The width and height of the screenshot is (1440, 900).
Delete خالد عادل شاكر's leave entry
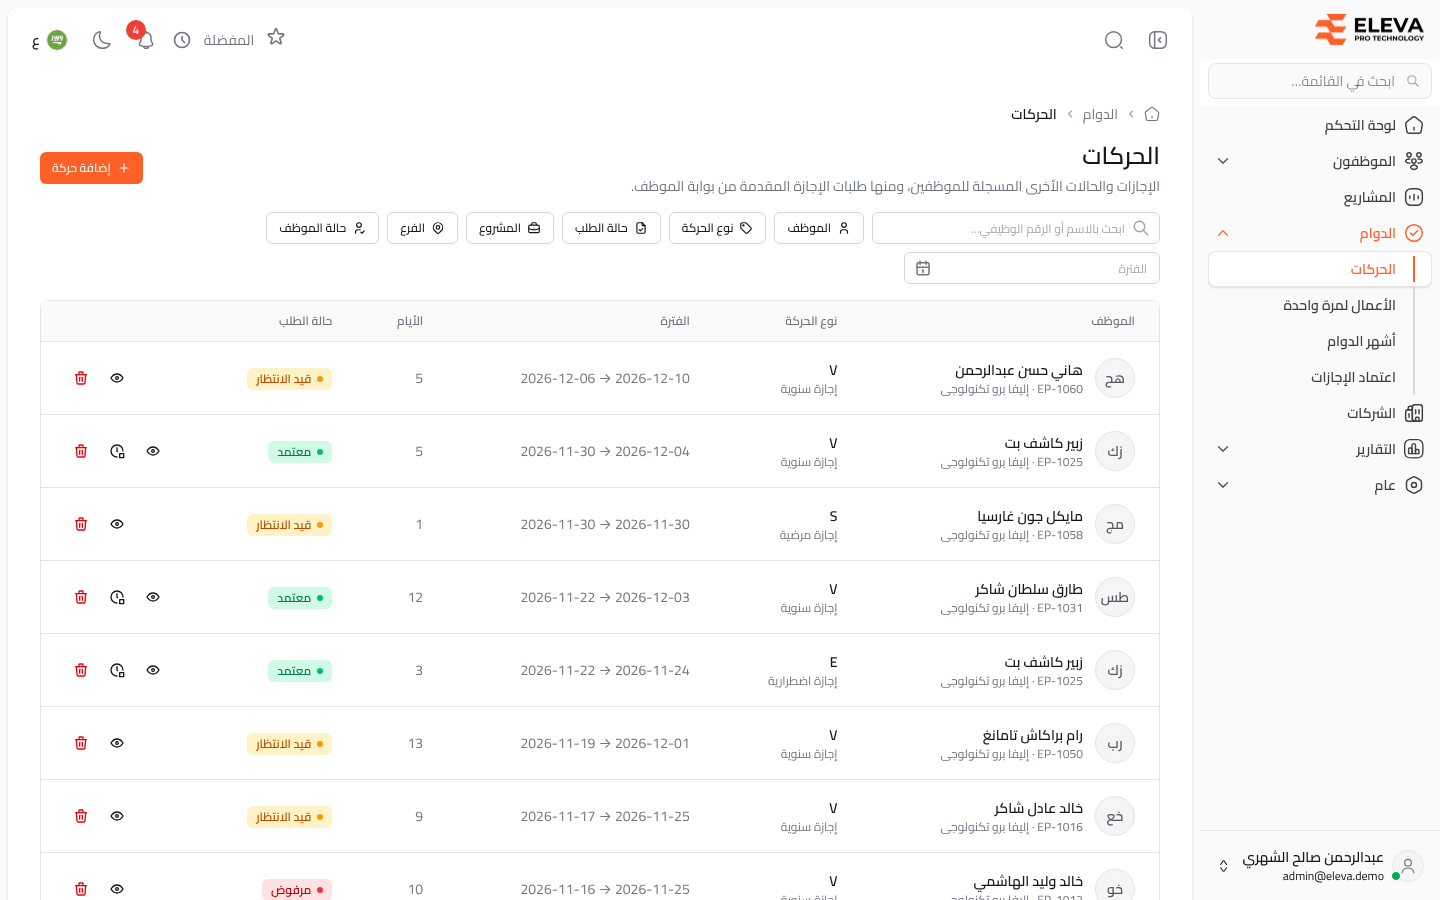[x=81, y=816]
